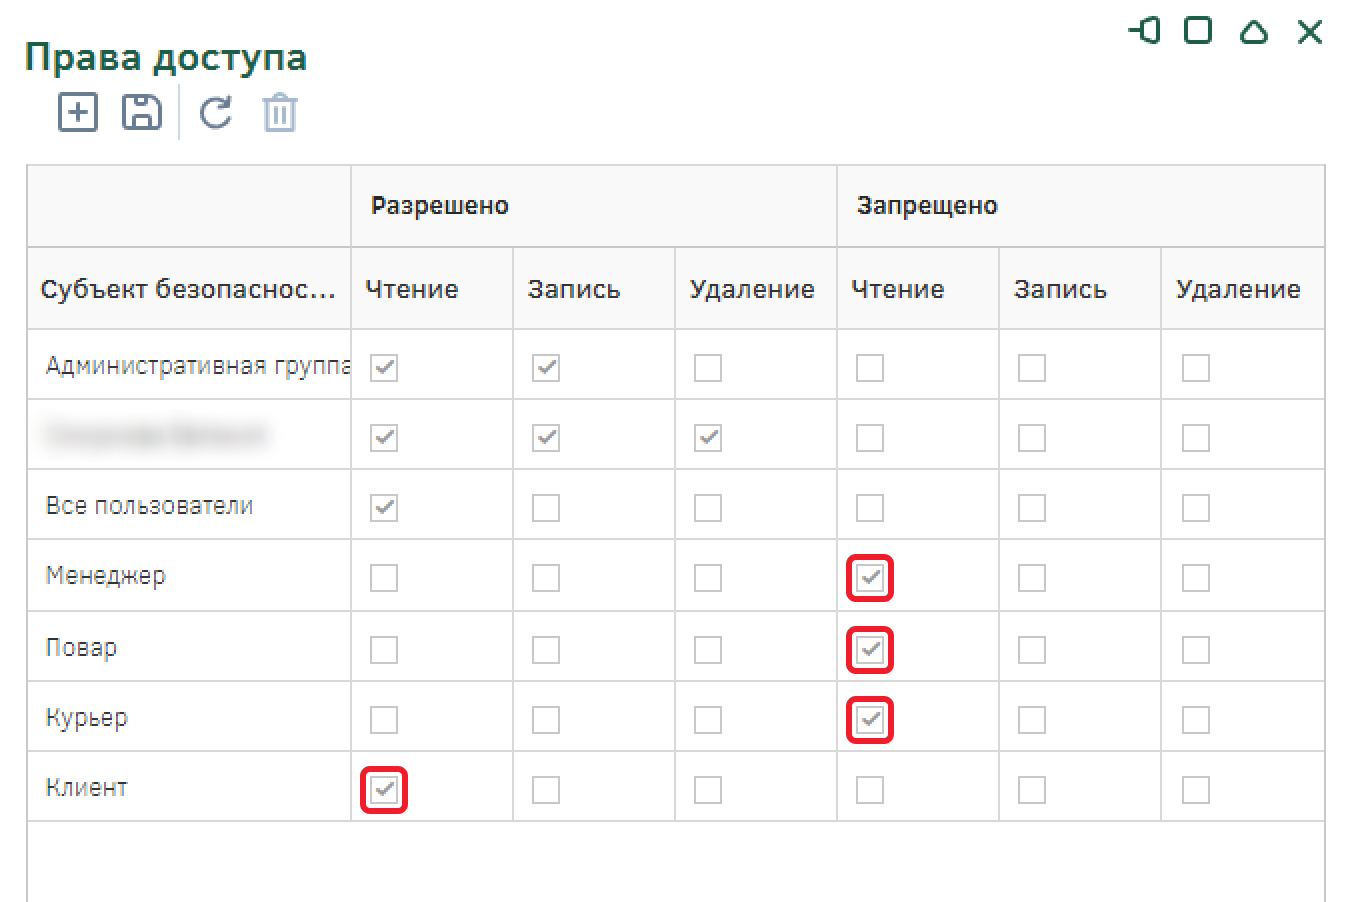Viewport: 1352px width, 902px height.
Task: Save access rights with the floppy disk icon
Action: coord(142,112)
